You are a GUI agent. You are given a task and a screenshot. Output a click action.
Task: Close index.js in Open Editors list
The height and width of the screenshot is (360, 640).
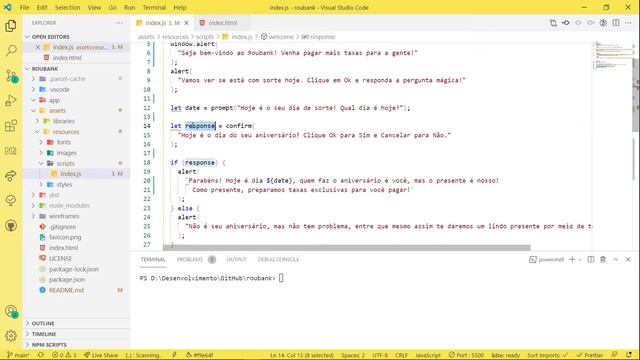[38, 47]
